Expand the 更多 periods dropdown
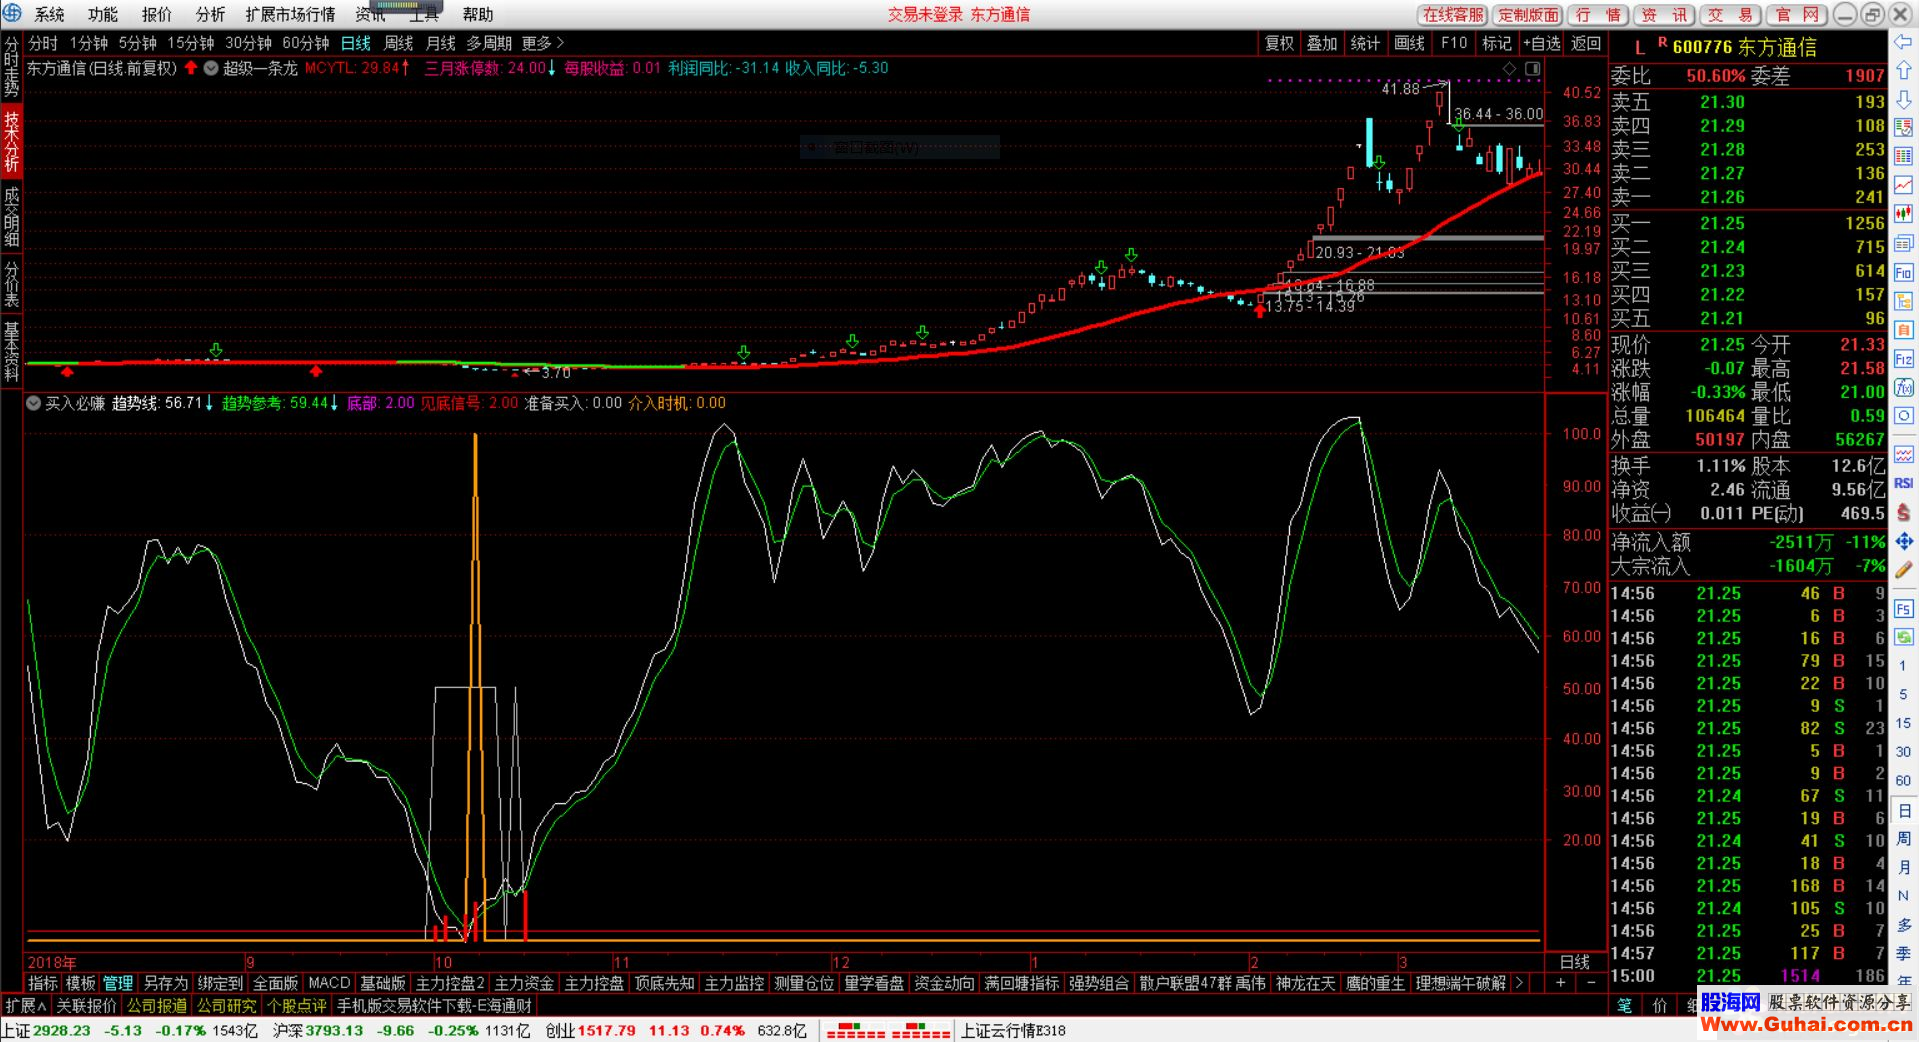 tap(543, 43)
